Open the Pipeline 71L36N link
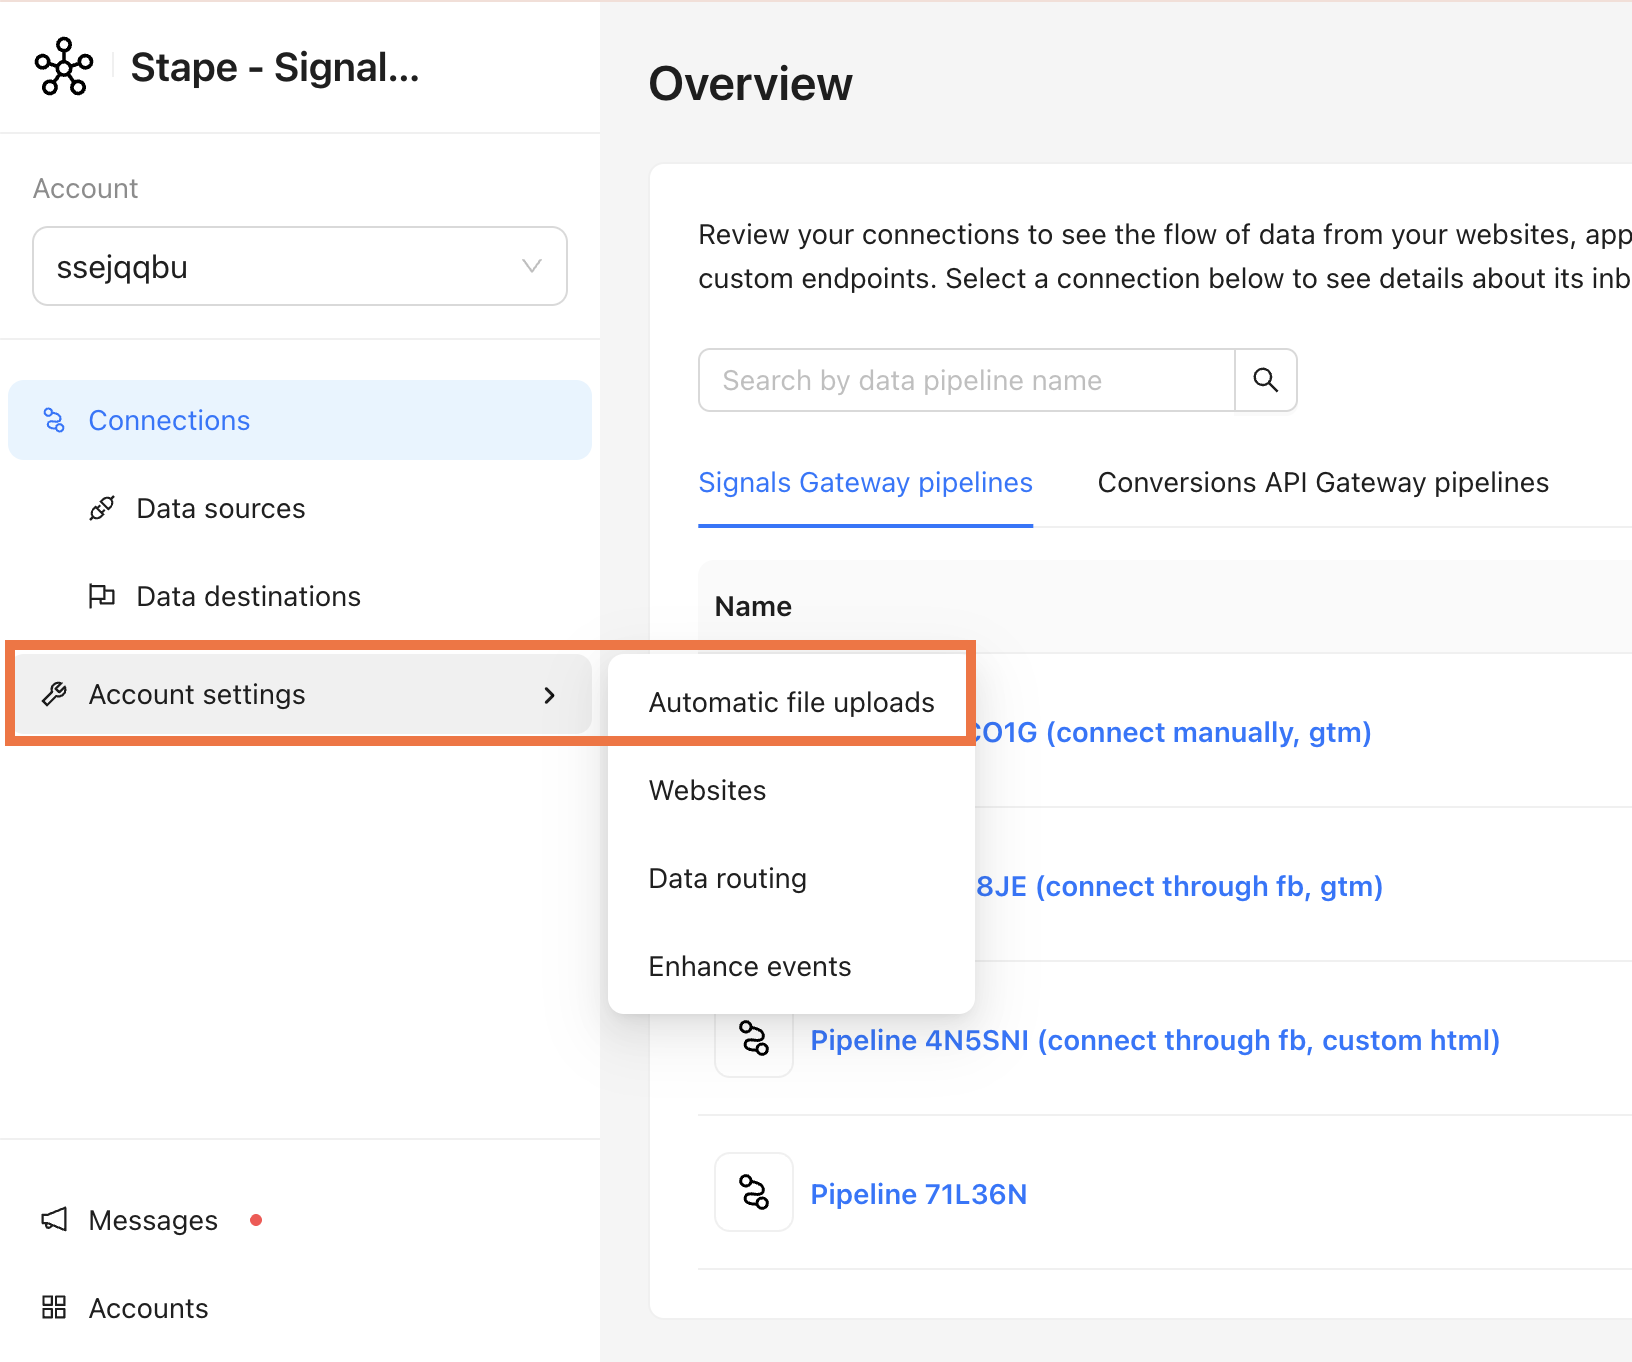The height and width of the screenshot is (1362, 1632). pyautogui.click(x=918, y=1194)
